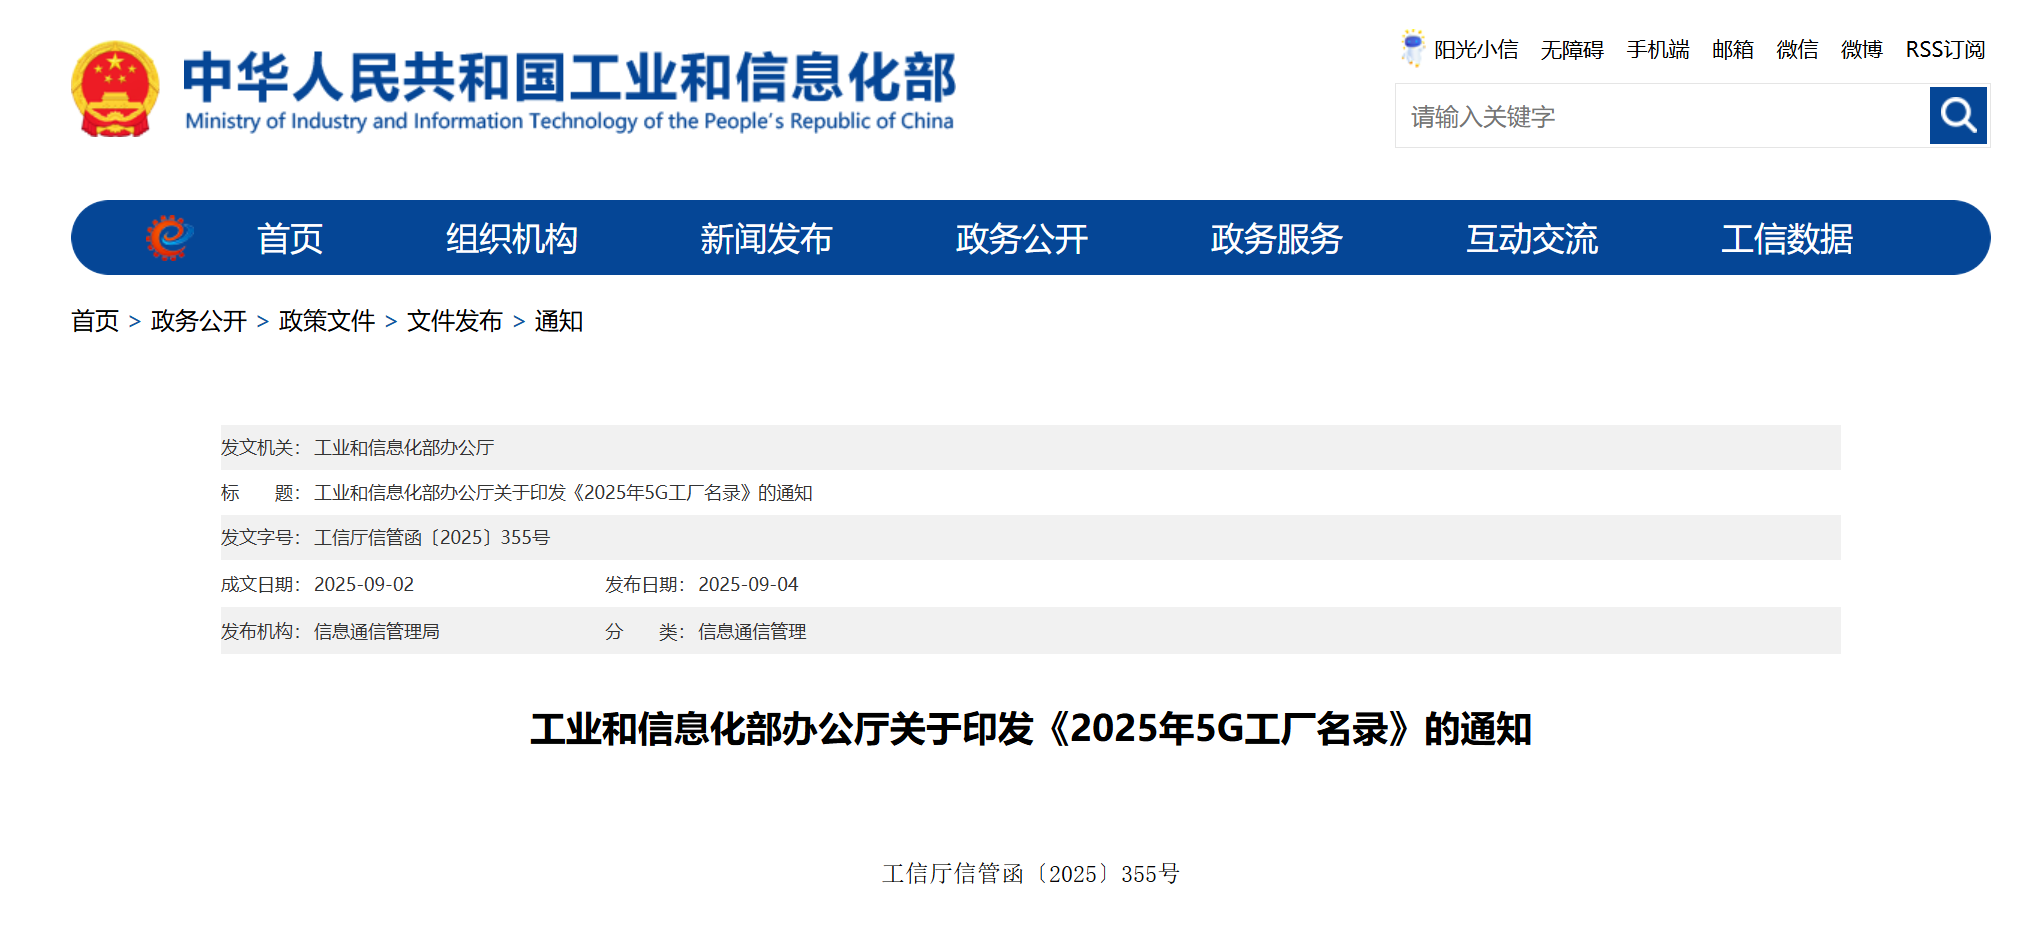The image size is (2043, 943).
Task: Go to 新闻发布 section
Action: [766, 239]
